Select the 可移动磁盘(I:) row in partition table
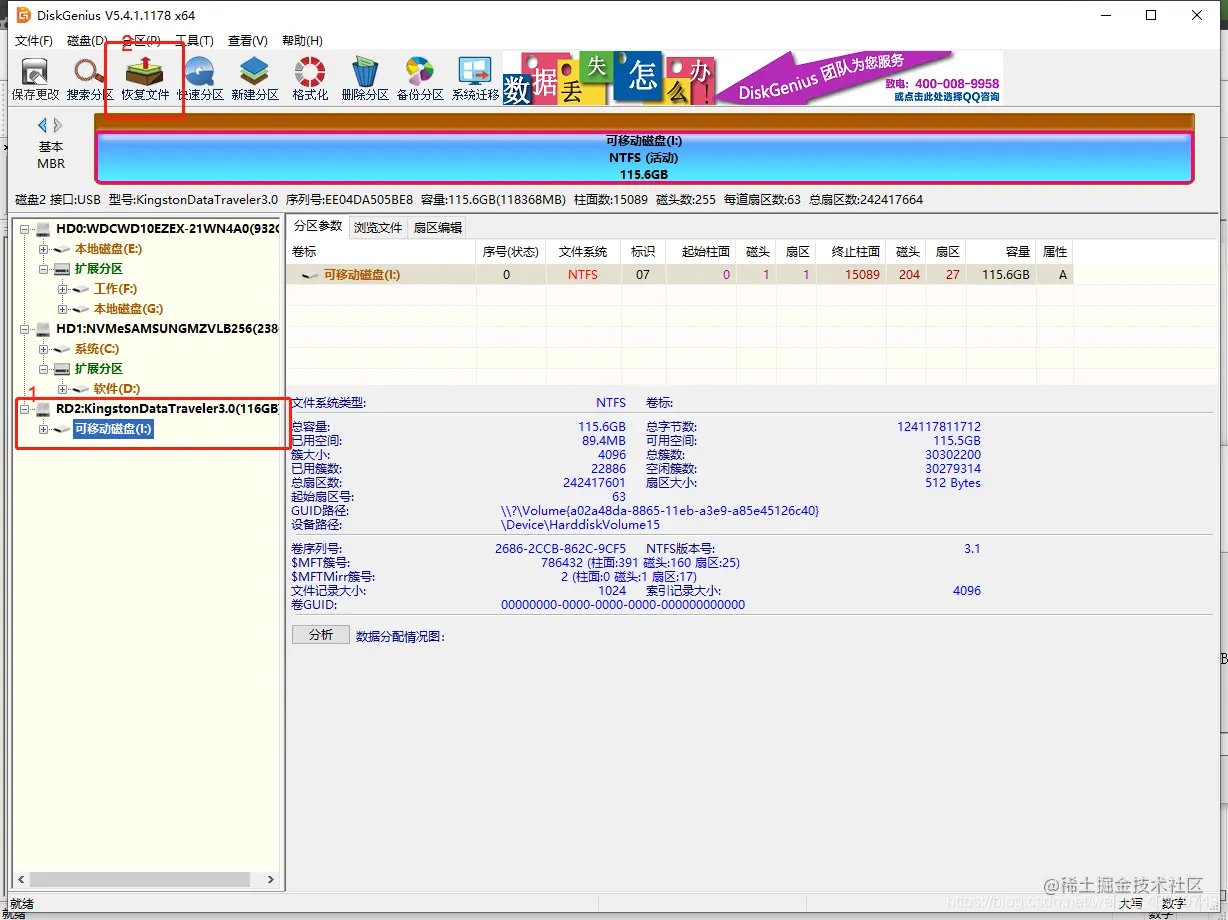The width and height of the screenshot is (1228, 920). click(x=680, y=274)
